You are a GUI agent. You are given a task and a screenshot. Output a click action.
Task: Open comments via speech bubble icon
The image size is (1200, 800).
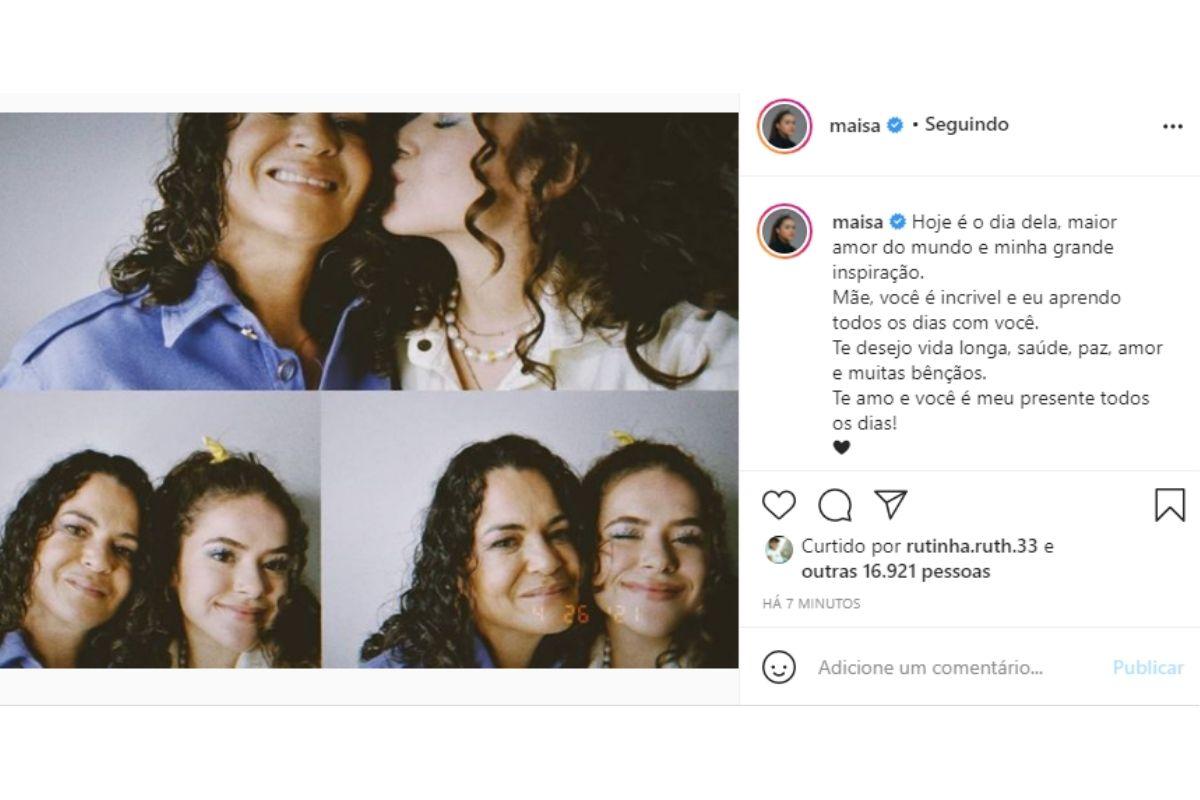pos(834,505)
